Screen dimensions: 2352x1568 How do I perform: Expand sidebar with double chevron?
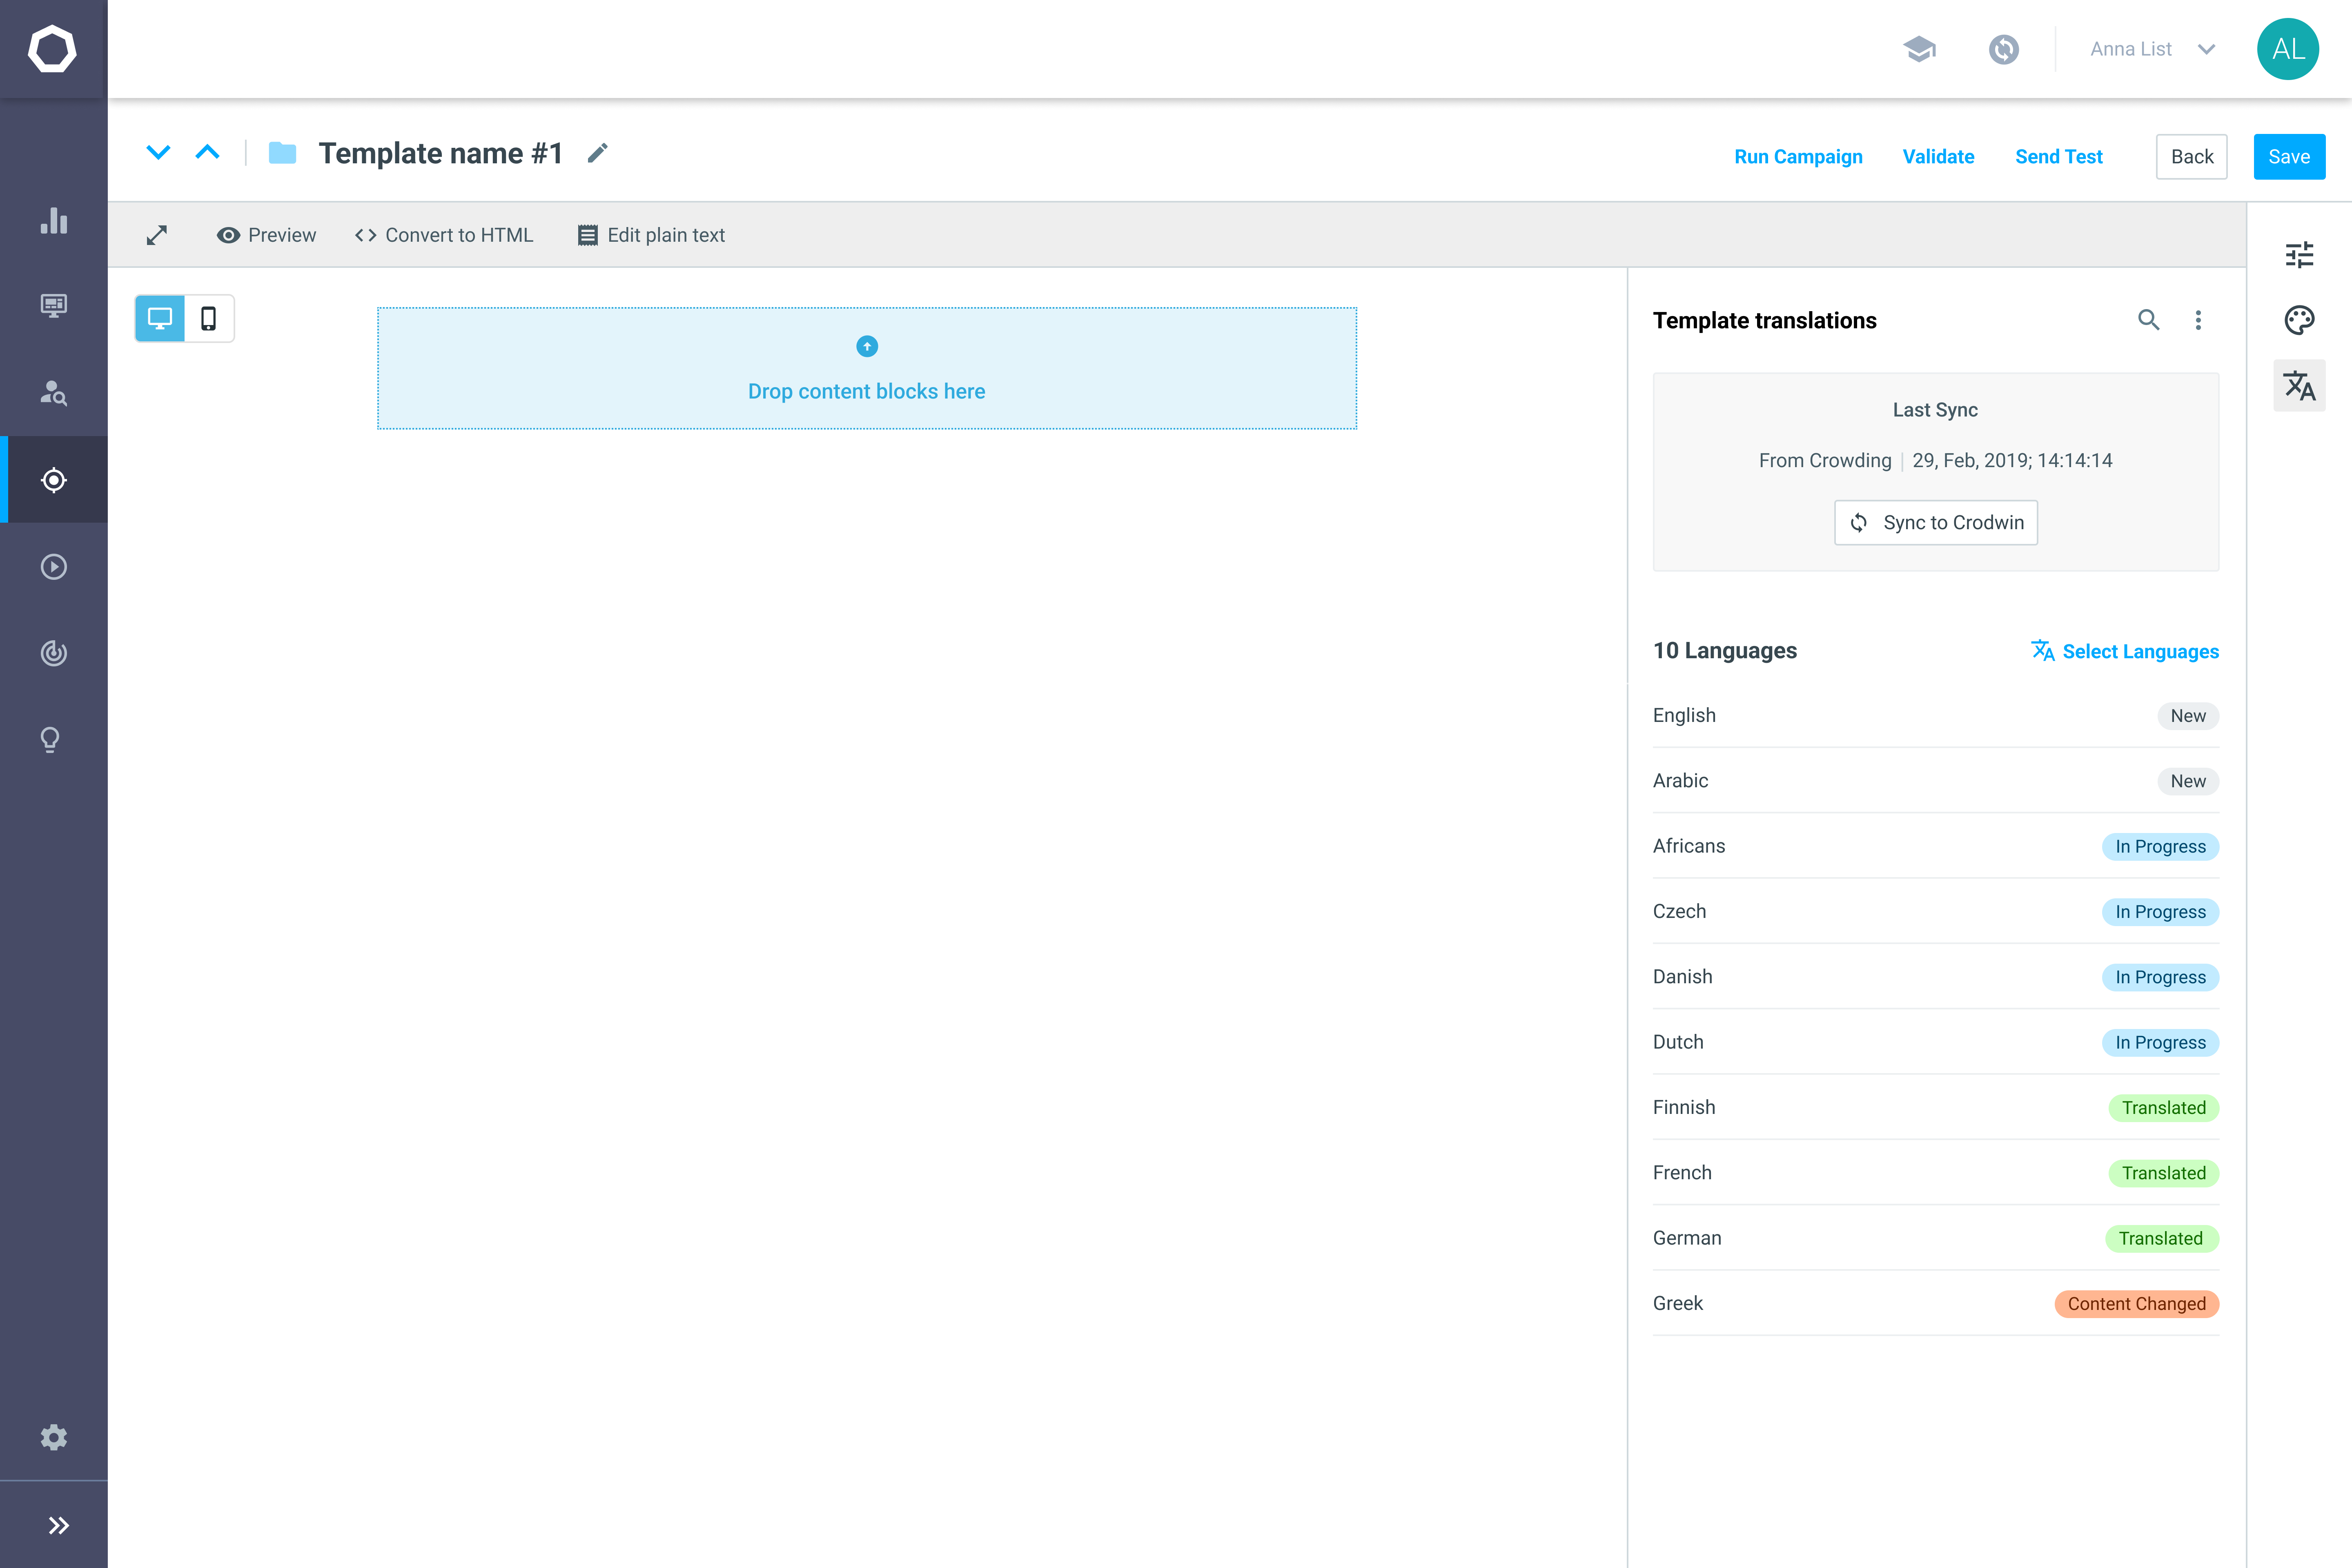[x=58, y=1525]
